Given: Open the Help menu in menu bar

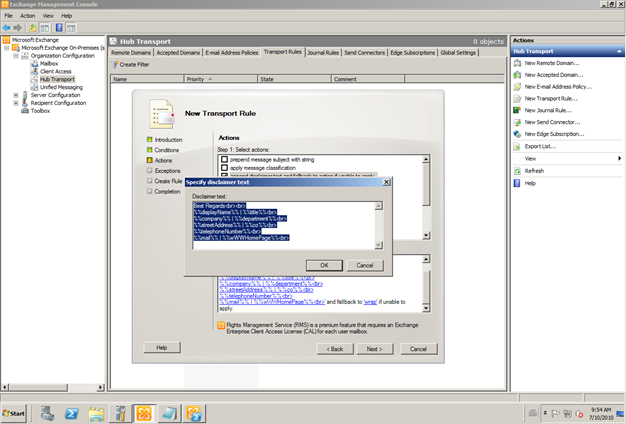Looking at the screenshot, I should [x=66, y=16].
